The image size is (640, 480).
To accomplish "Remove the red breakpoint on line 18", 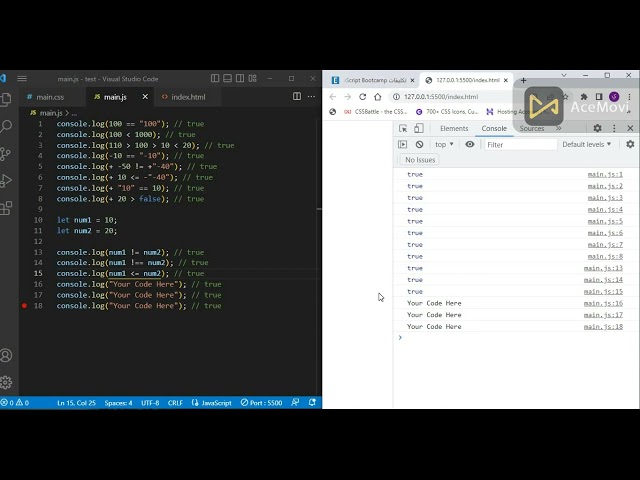I will point(24,306).
